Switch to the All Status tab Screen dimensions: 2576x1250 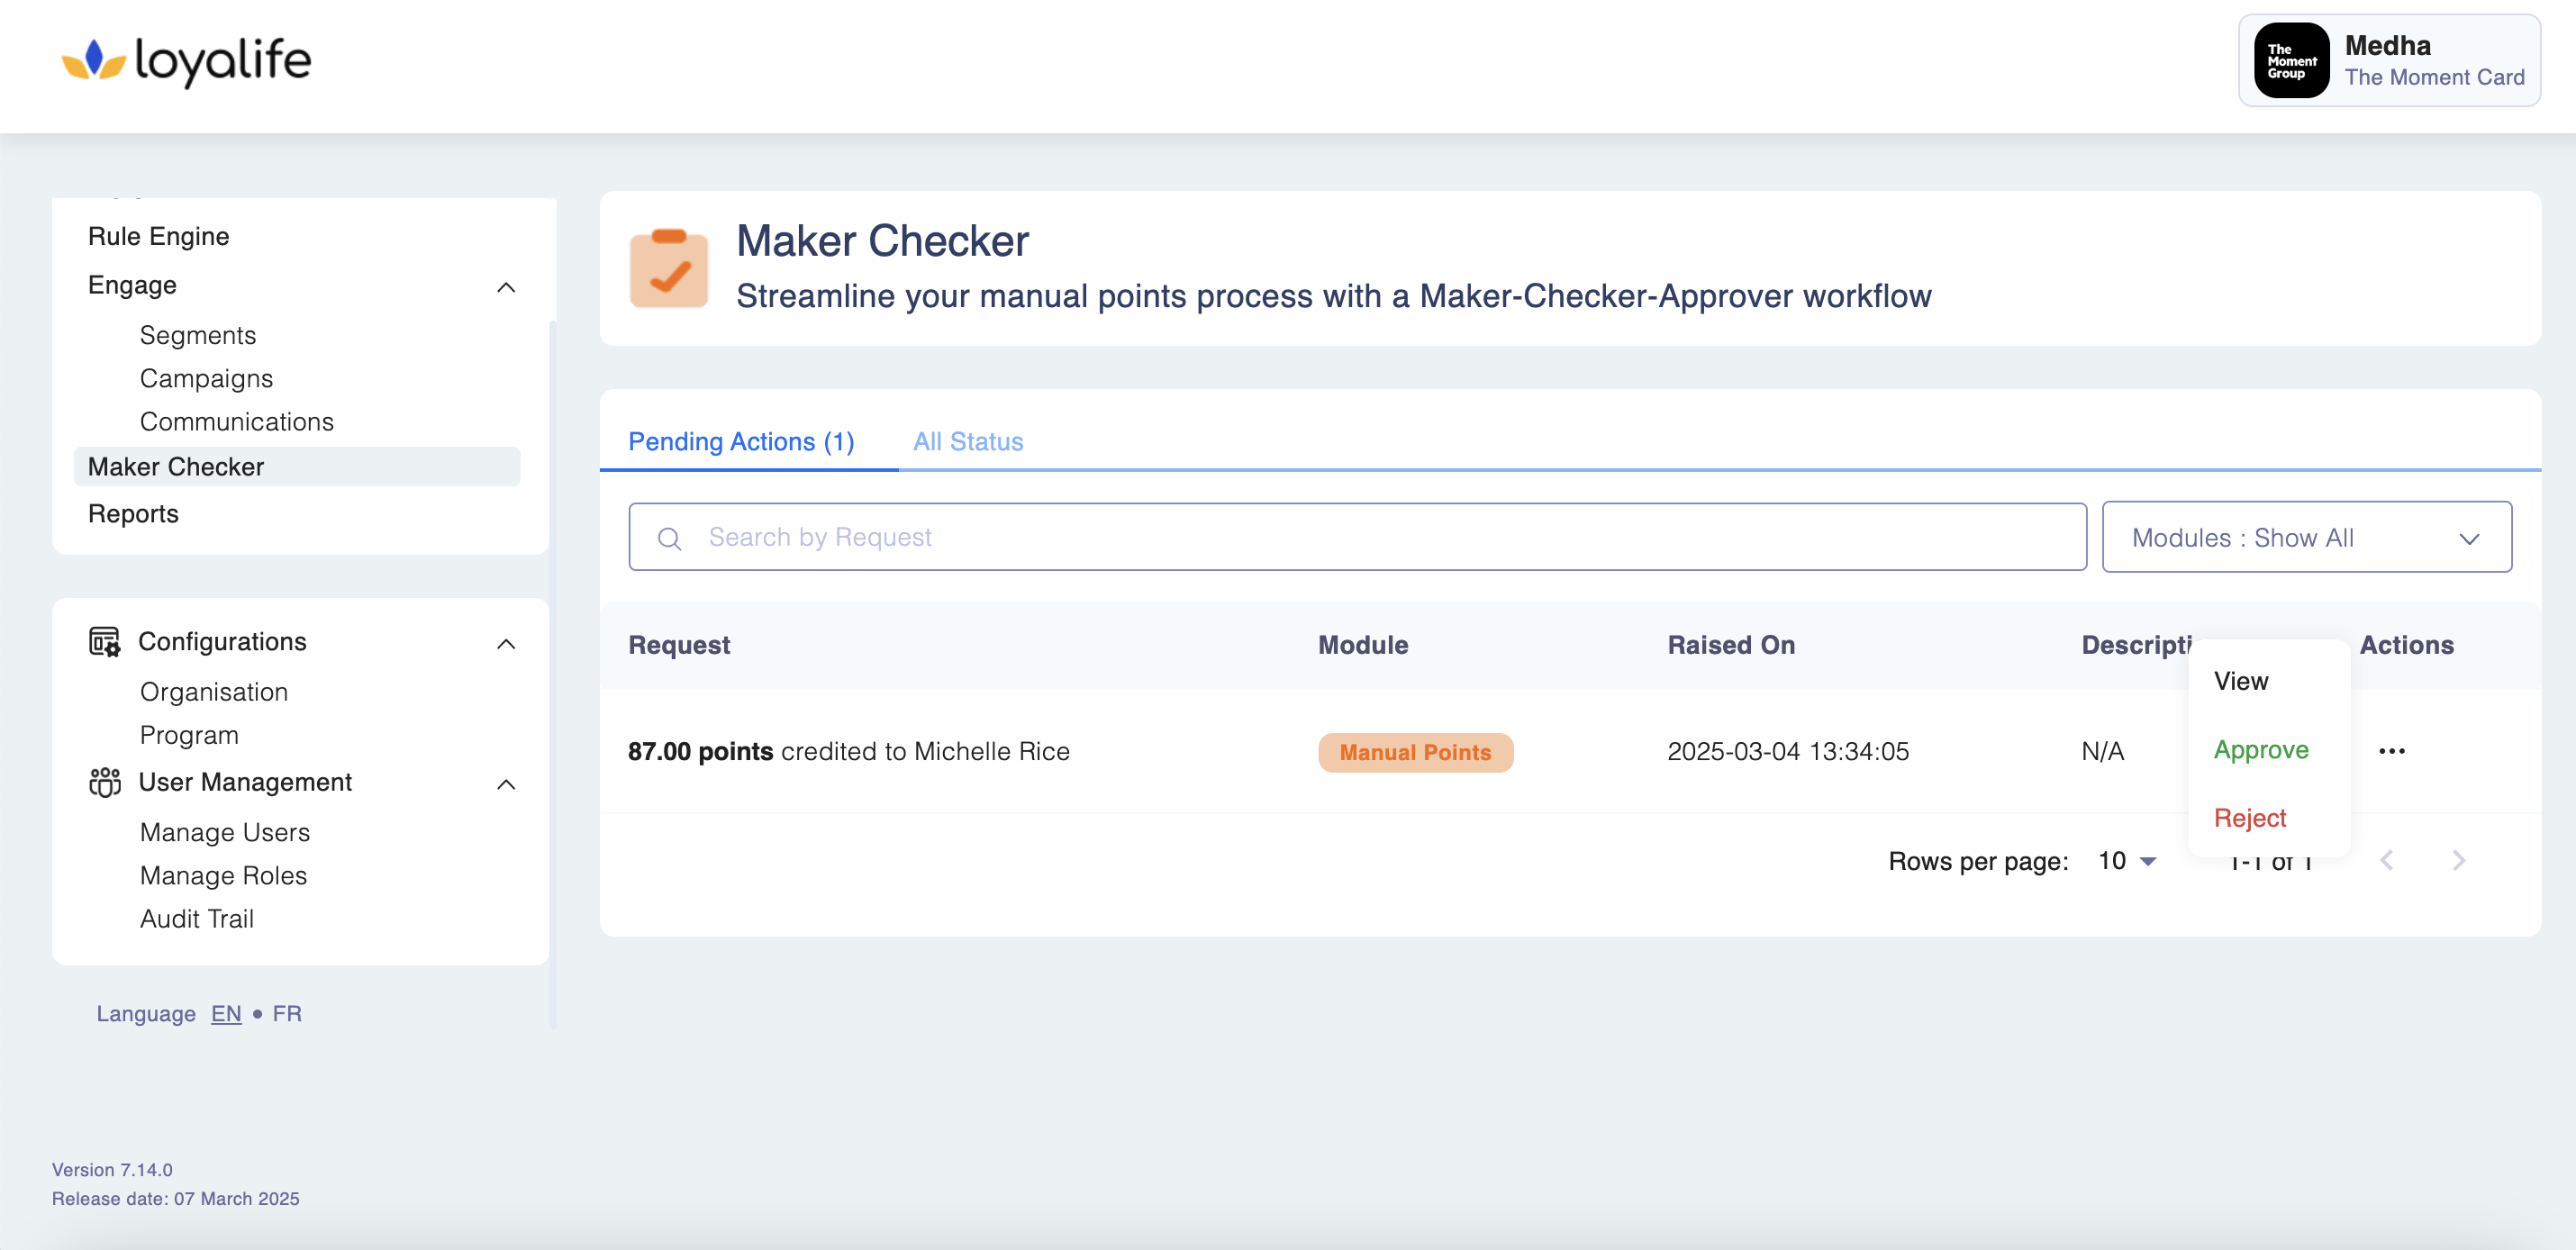click(x=967, y=441)
